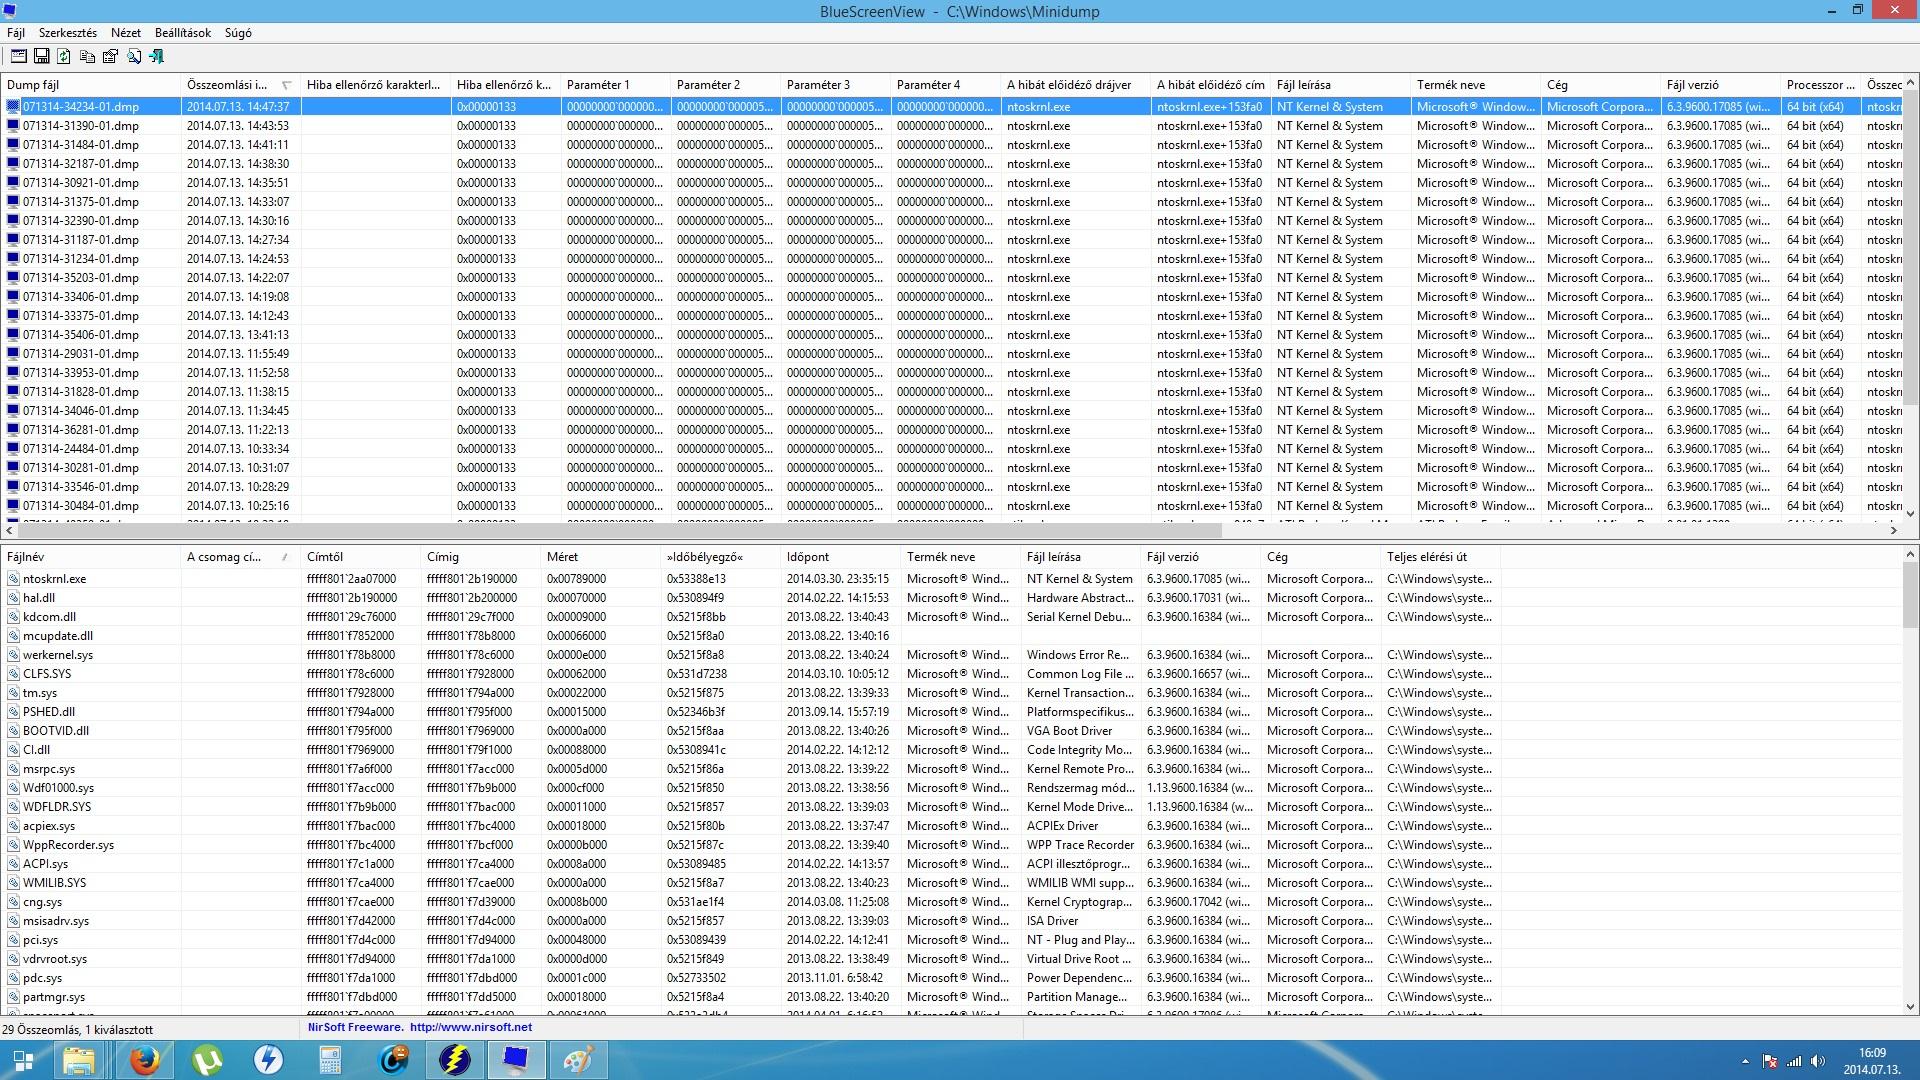Sort by Összeomlási idő column header
The width and height of the screenshot is (1920, 1080).
(x=240, y=85)
